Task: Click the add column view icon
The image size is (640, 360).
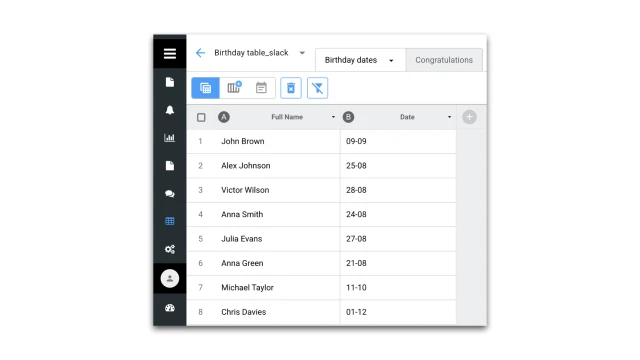Action: pos(234,88)
